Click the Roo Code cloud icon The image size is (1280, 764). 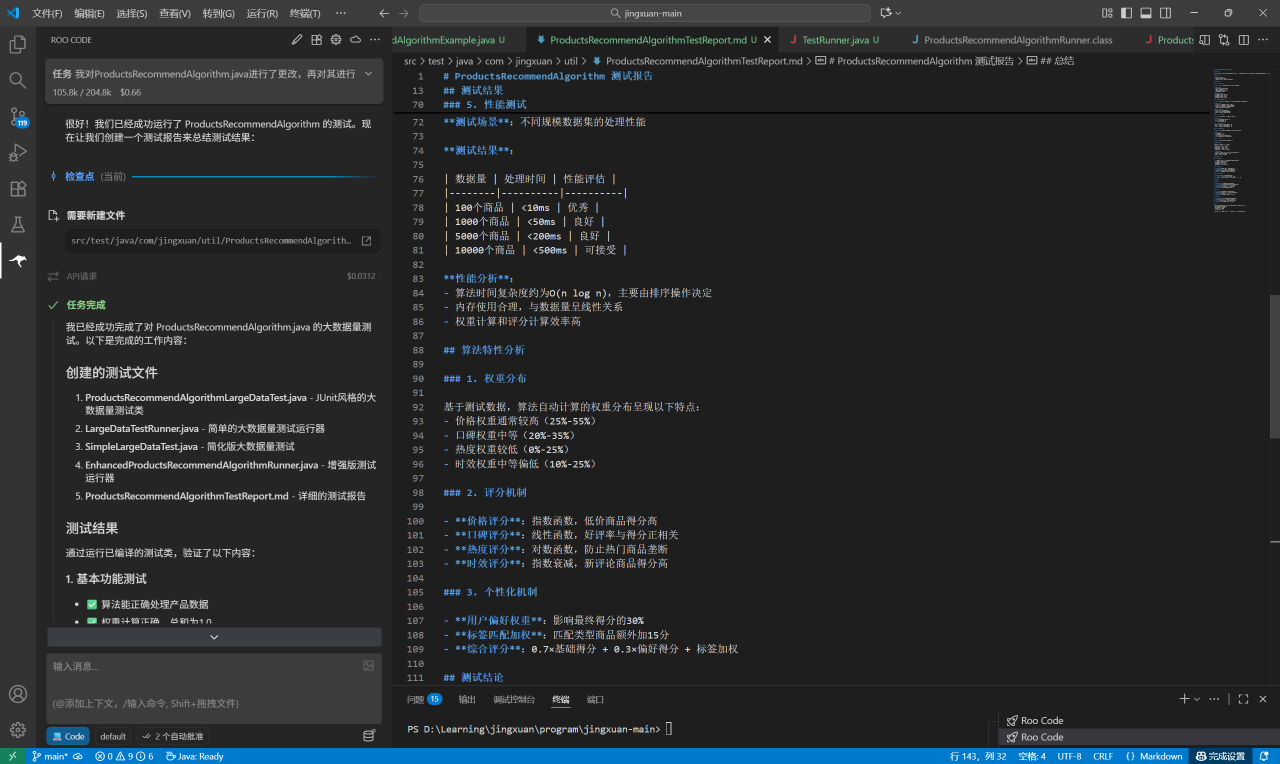coord(355,40)
